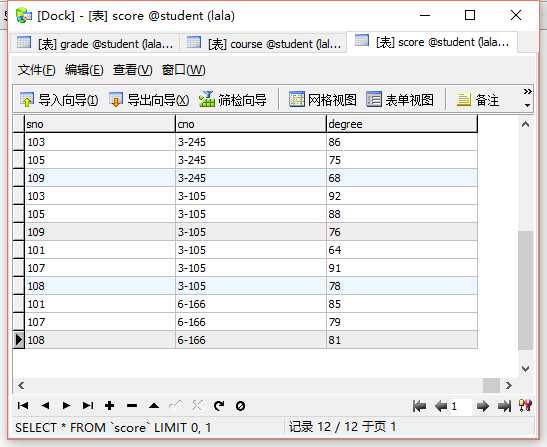The width and height of the screenshot is (547, 447).
Task: Minimize the score table window
Action: point(425,15)
